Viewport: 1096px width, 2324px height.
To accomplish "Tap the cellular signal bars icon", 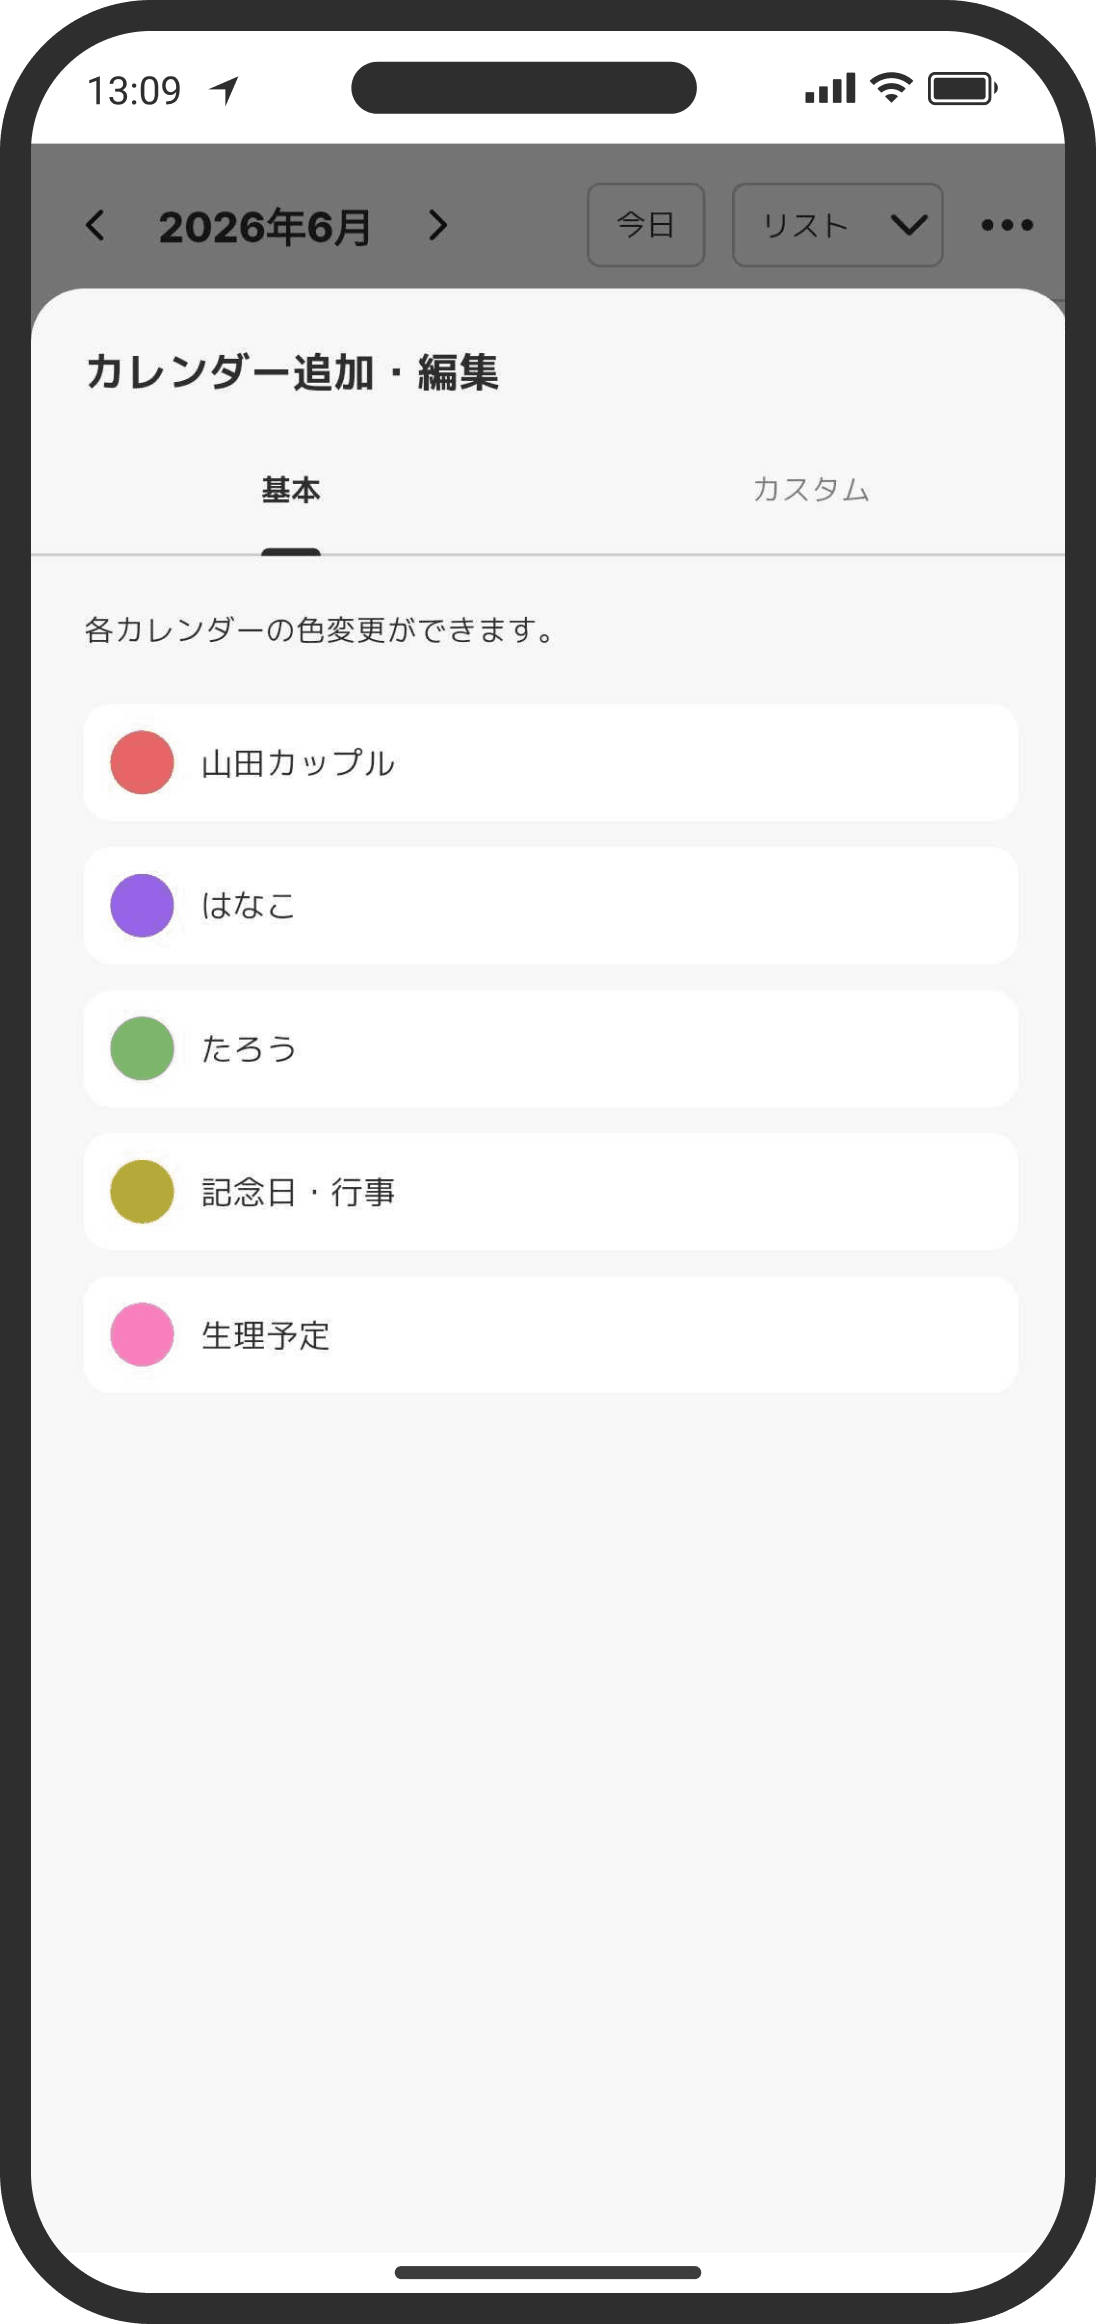I will (830, 88).
